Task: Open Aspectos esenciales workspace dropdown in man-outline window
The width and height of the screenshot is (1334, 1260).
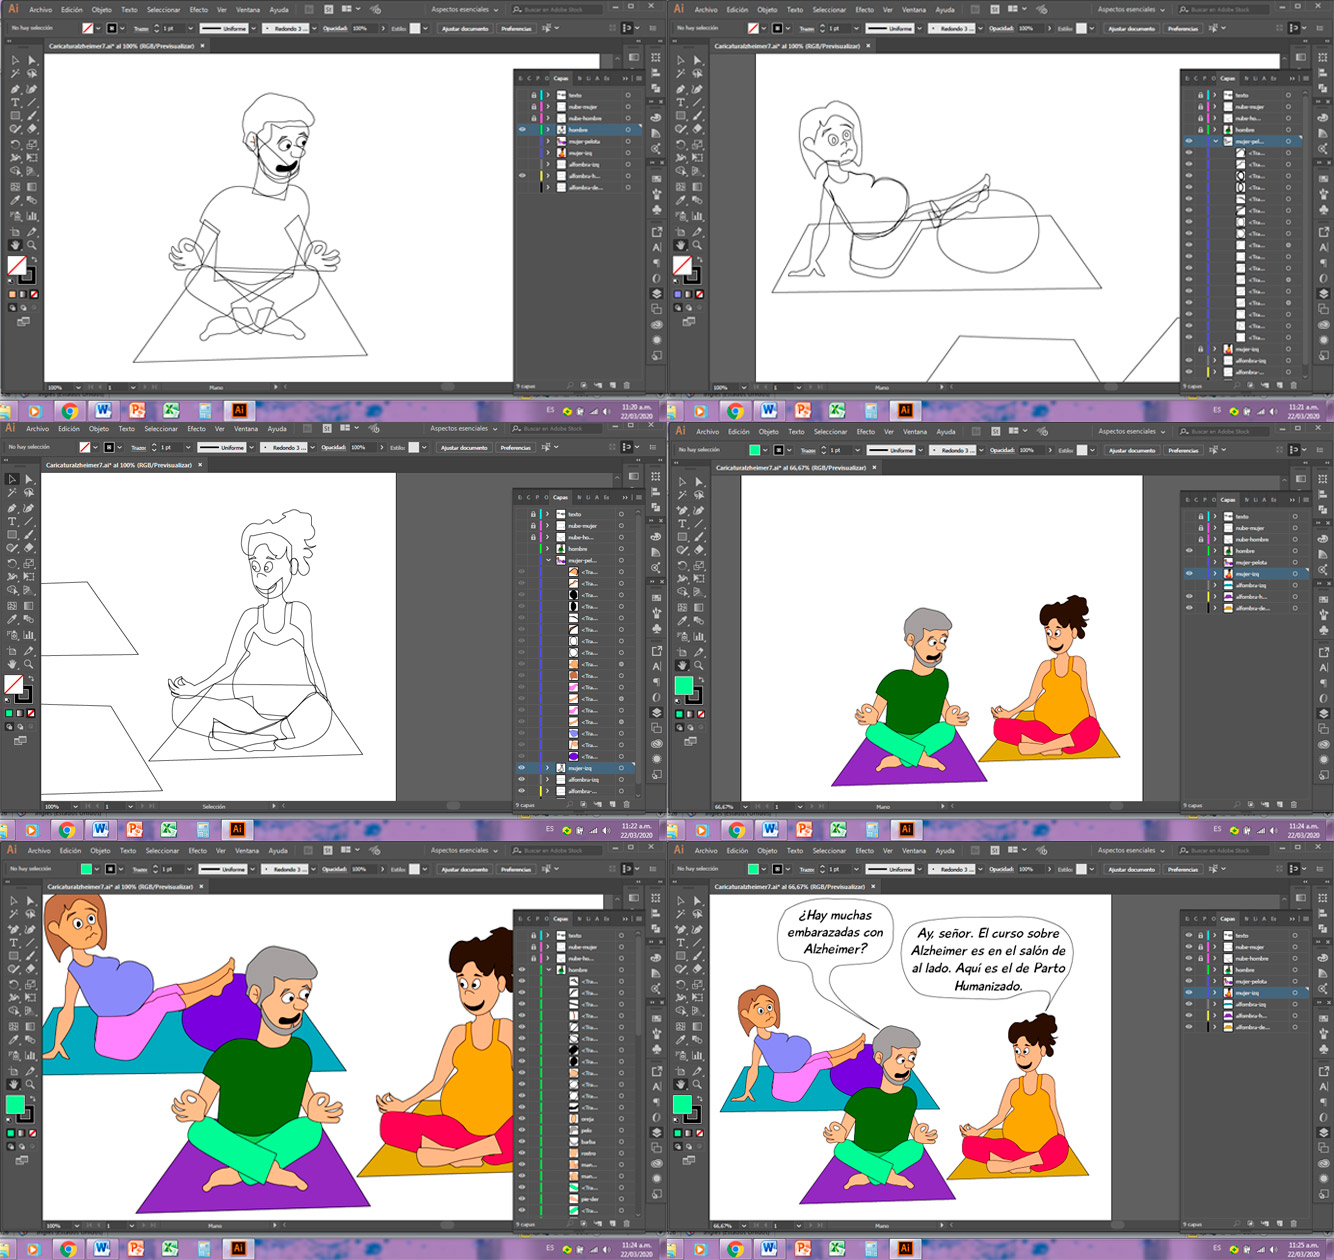Action: click(x=463, y=10)
